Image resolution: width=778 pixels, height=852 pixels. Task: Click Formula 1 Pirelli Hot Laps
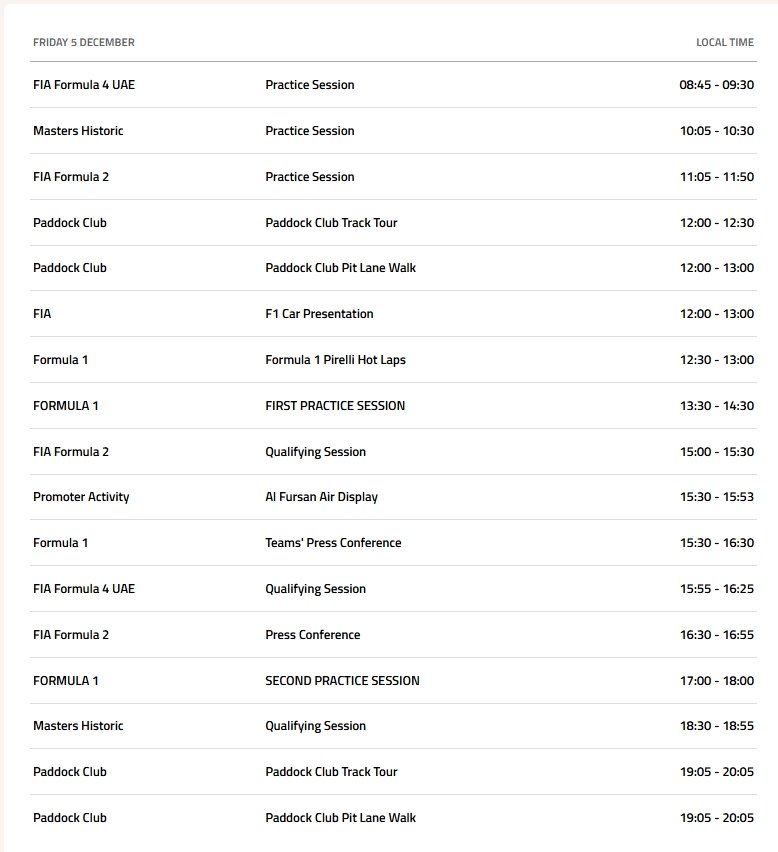click(335, 360)
